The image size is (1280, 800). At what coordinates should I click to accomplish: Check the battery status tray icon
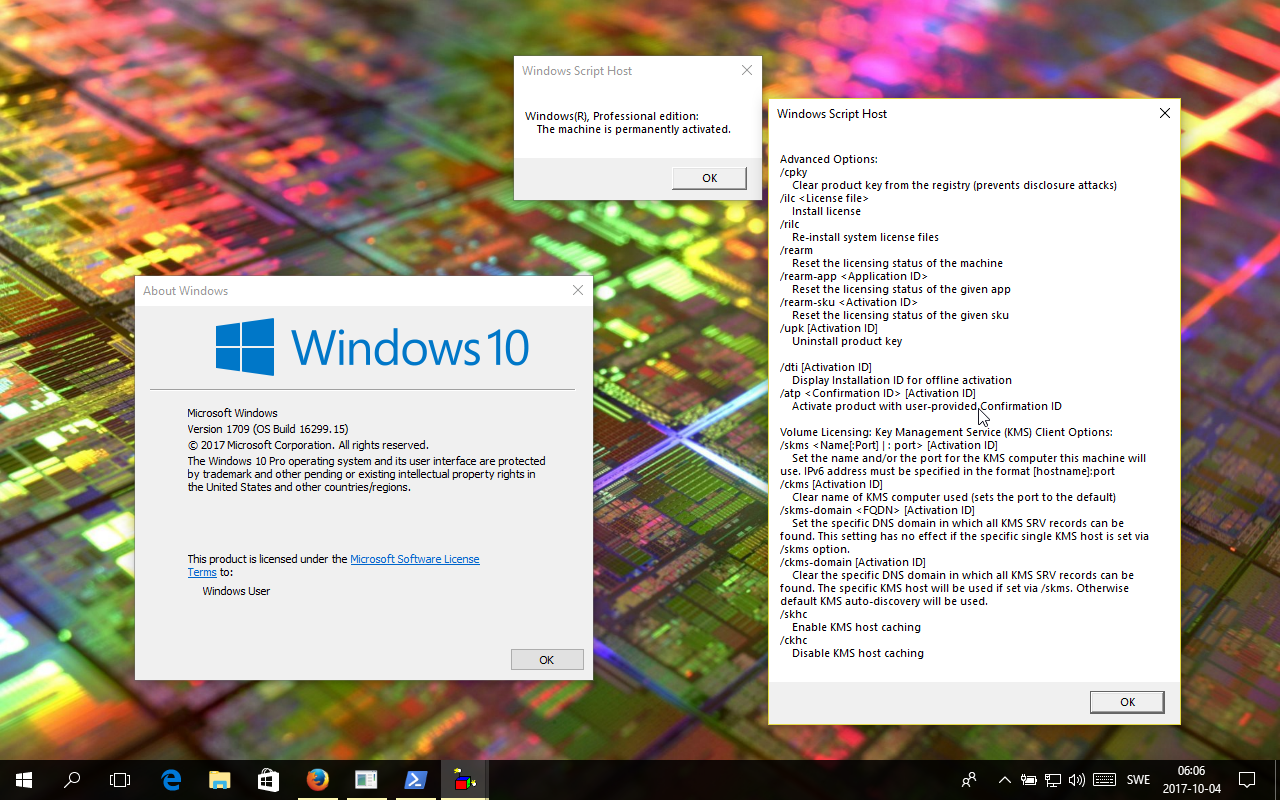(1029, 780)
